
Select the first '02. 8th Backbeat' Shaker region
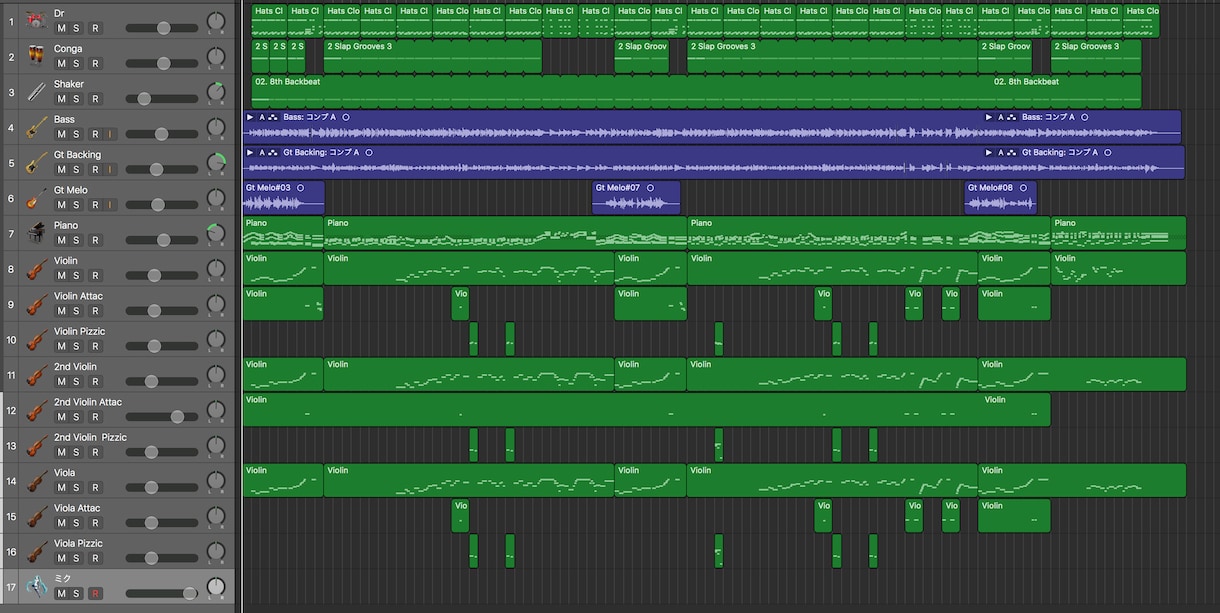click(x=622, y=91)
